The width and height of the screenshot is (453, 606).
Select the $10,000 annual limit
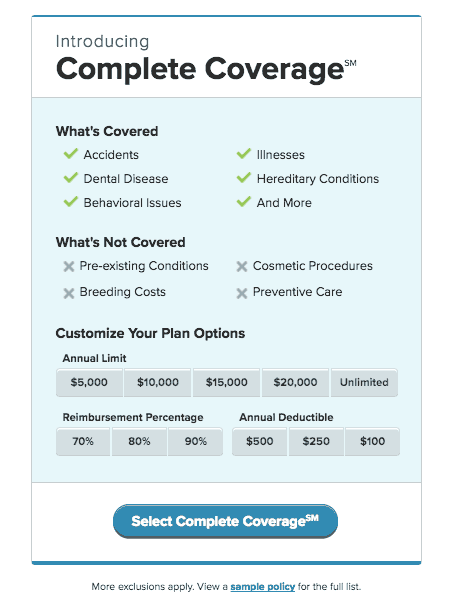pyautogui.click(x=158, y=383)
